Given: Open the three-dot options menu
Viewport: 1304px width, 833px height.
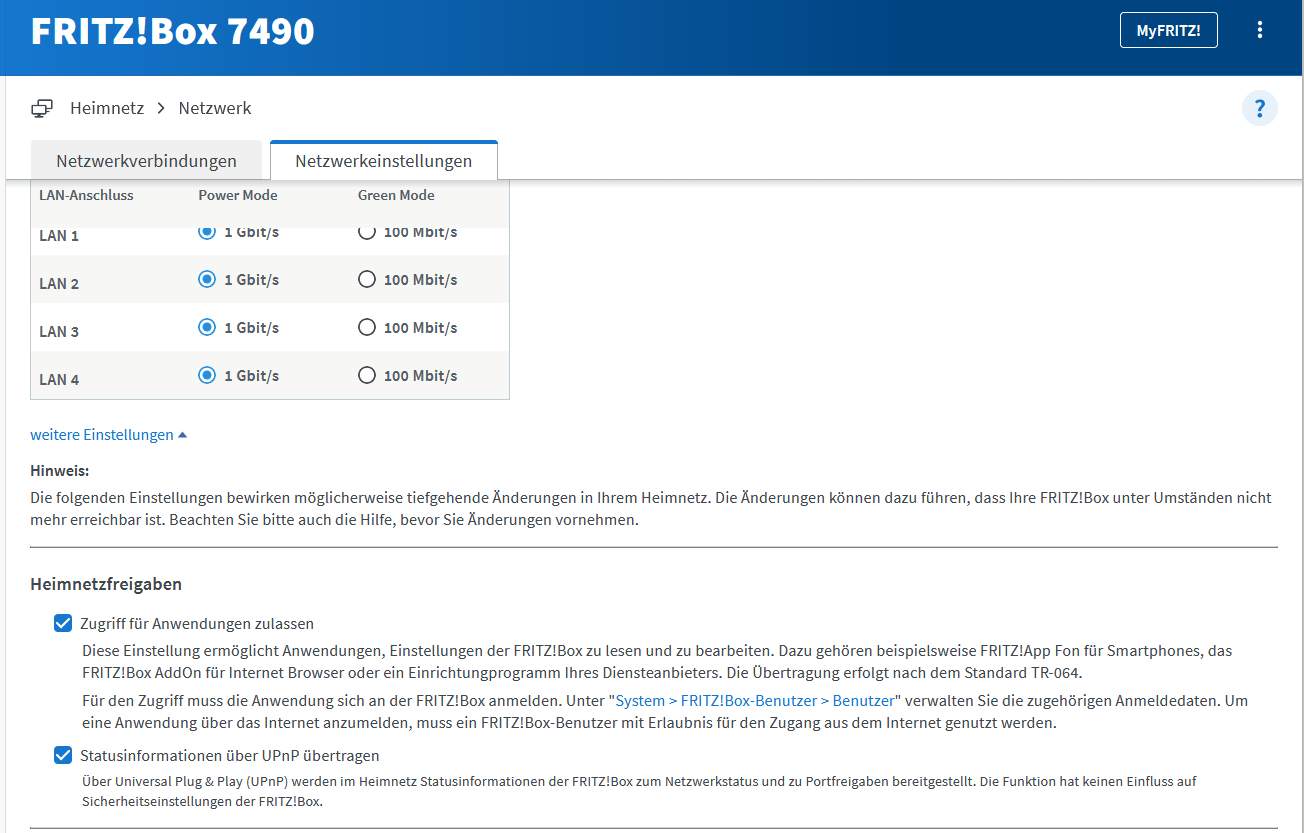Looking at the screenshot, I should click(1259, 30).
